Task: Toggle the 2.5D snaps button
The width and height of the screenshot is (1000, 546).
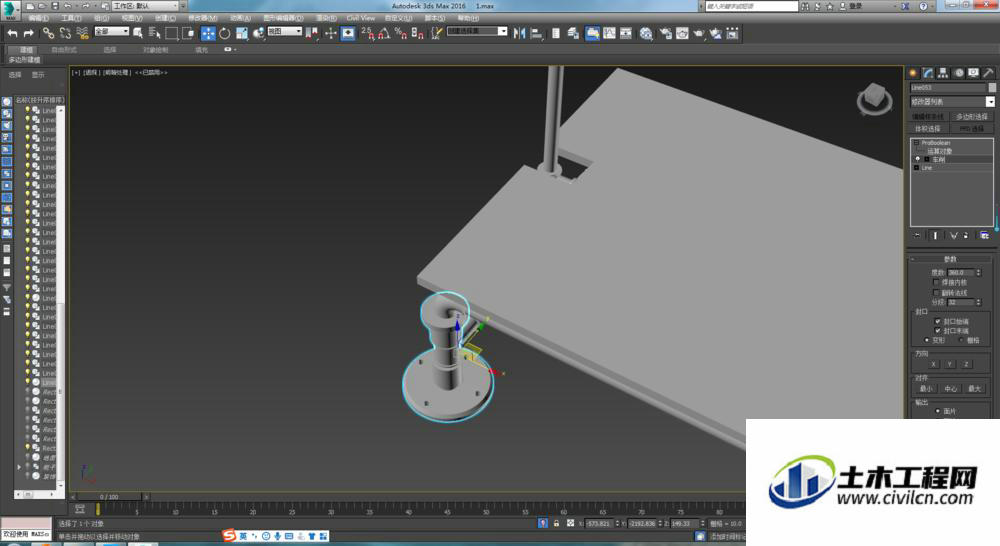Action: [368, 33]
